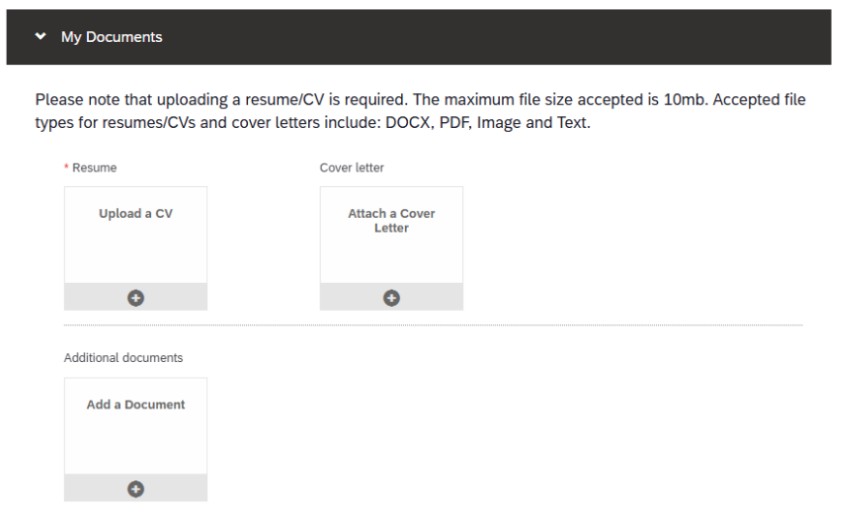Click the My Documents header title
The height and width of the screenshot is (513, 841).
pyautogui.click(x=111, y=37)
